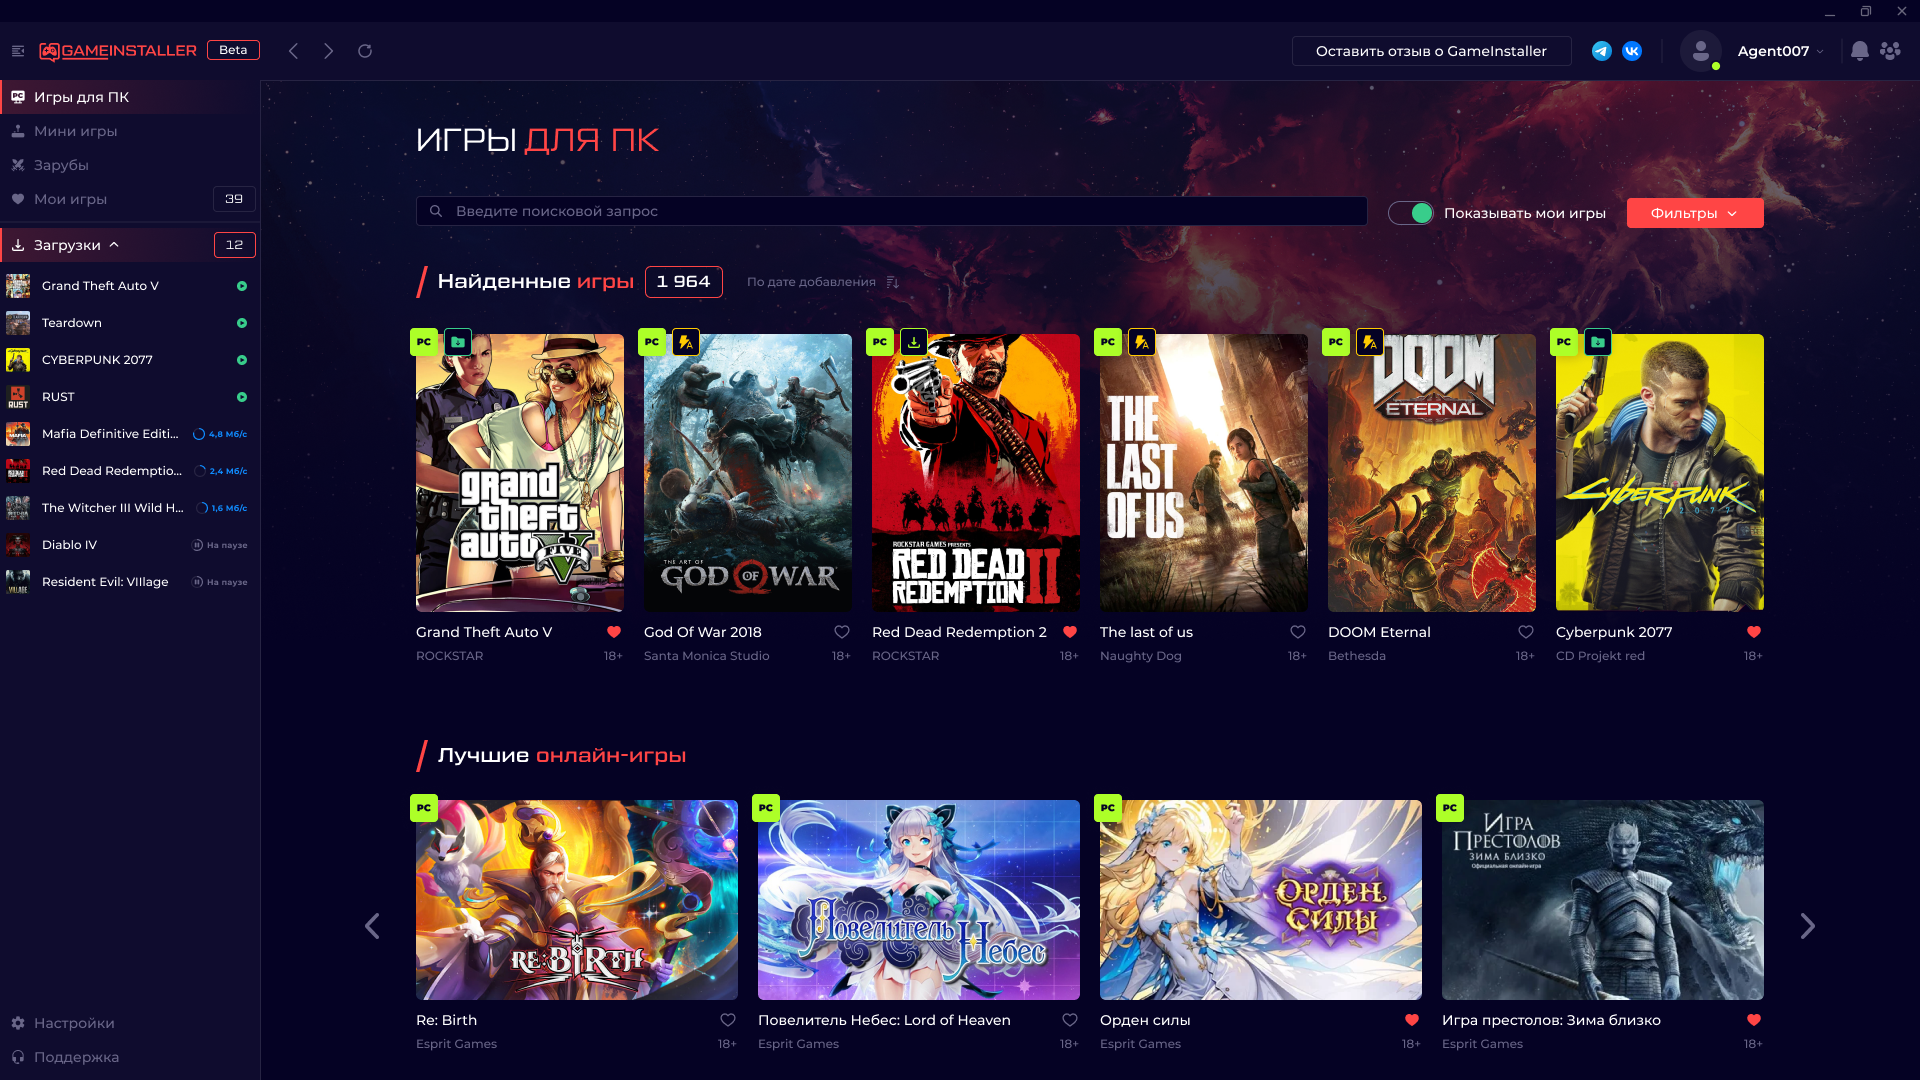
Task: Open Мои игры section
Action: [x=130, y=199]
